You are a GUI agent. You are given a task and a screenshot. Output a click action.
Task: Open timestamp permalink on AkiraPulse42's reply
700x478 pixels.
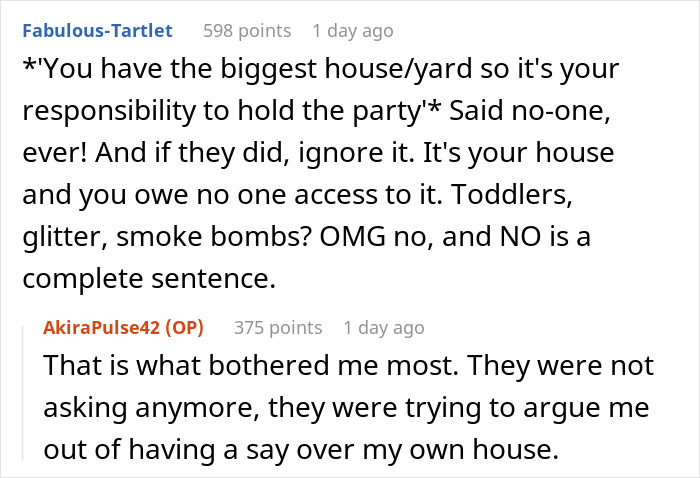383,327
